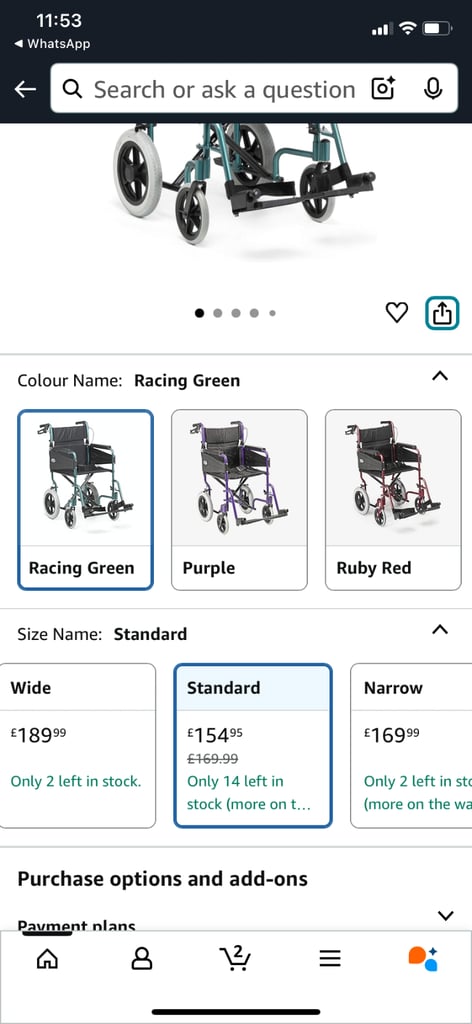Open the shopping cart with 2 items
The height and width of the screenshot is (1024, 472).
tap(235, 957)
